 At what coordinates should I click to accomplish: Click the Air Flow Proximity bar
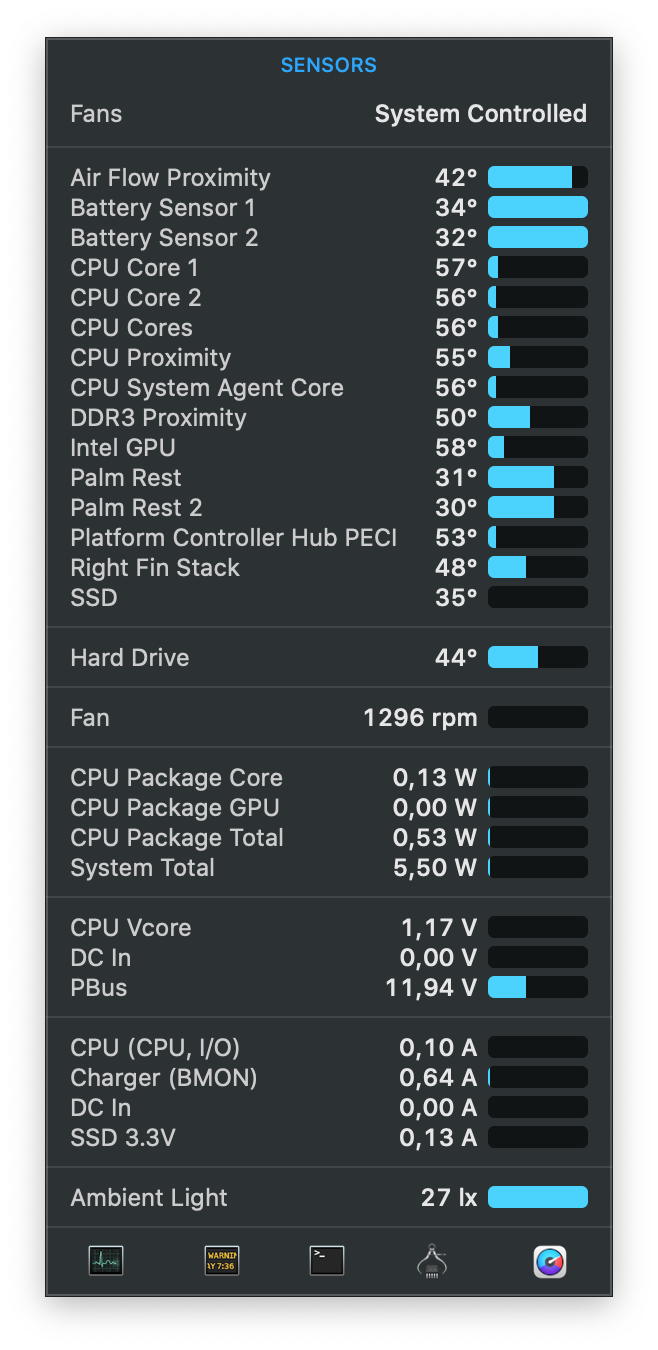tap(537, 178)
